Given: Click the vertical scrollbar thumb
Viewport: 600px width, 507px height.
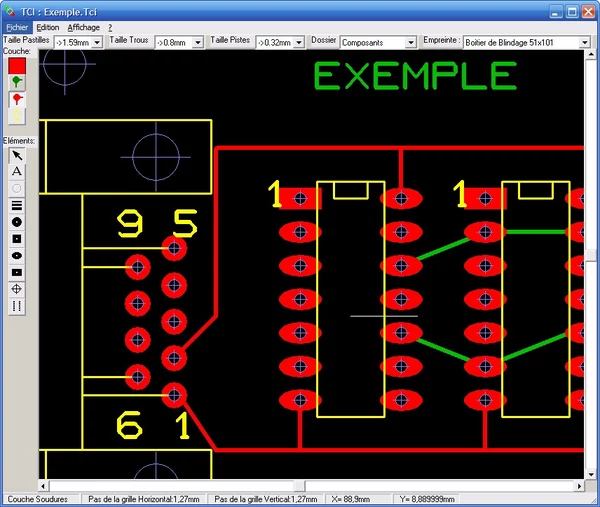Looking at the screenshot, I should tap(591, 255).
